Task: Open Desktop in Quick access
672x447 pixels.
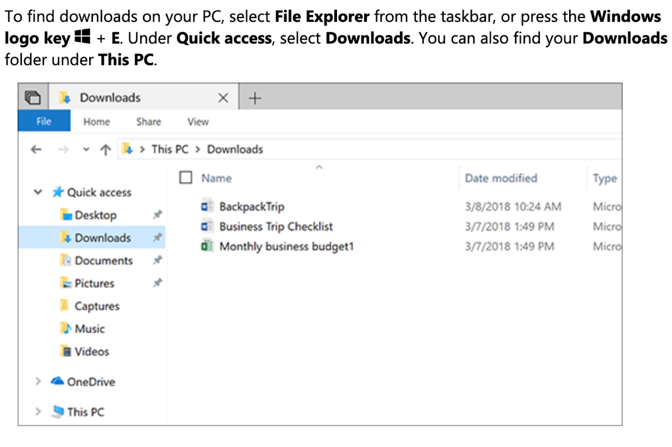Action: point(96,215)
